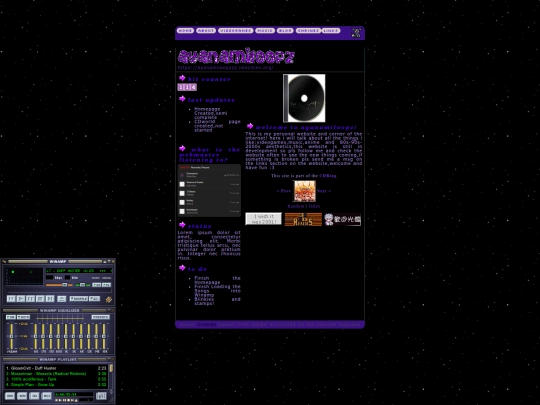Image resolution: width=540 pixels, height=405 pixels.
Task: Toggle equalizer AUTO button
Action: click(23, 317)
